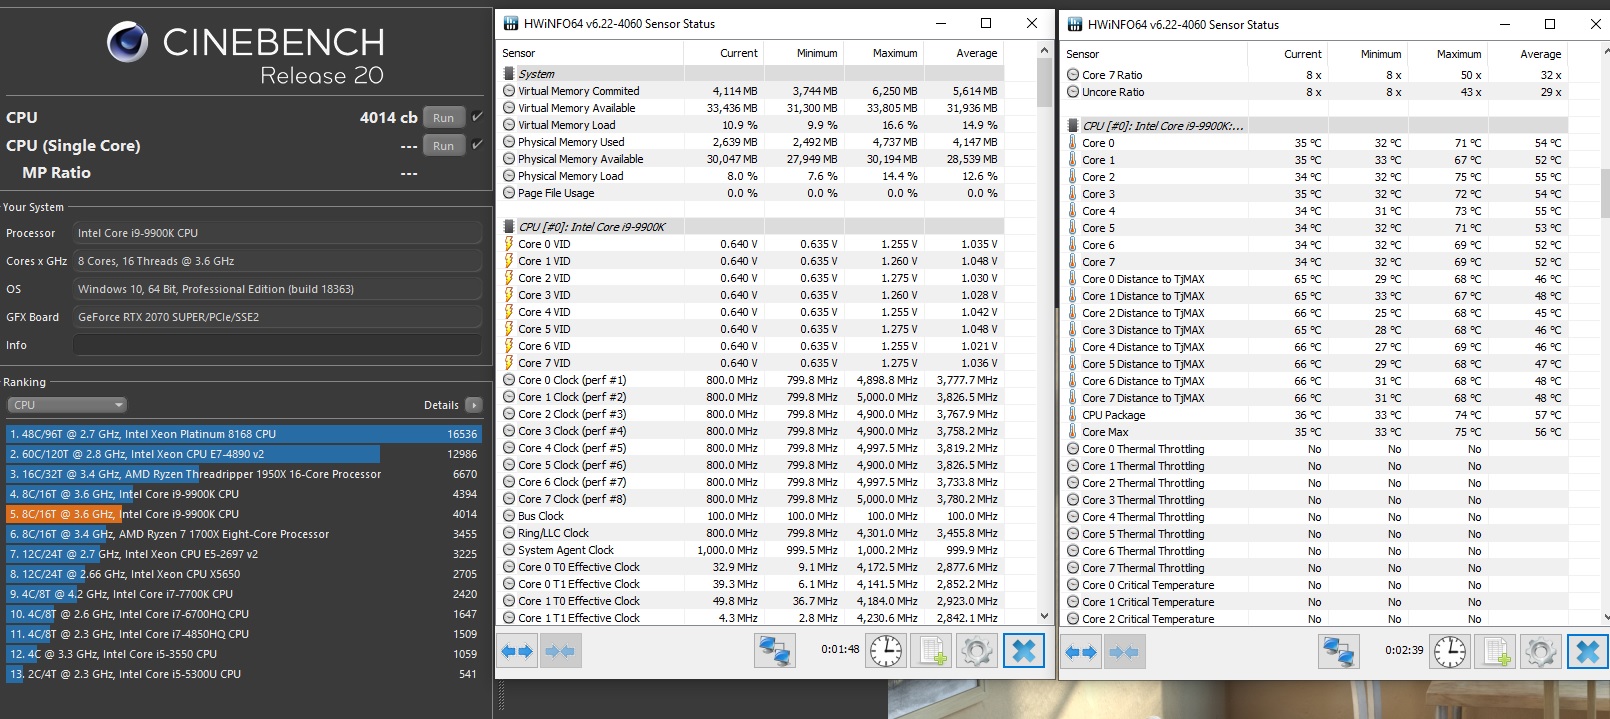
Task: Run the CPU benchmark in Cinebench
Action: [443, 118]
